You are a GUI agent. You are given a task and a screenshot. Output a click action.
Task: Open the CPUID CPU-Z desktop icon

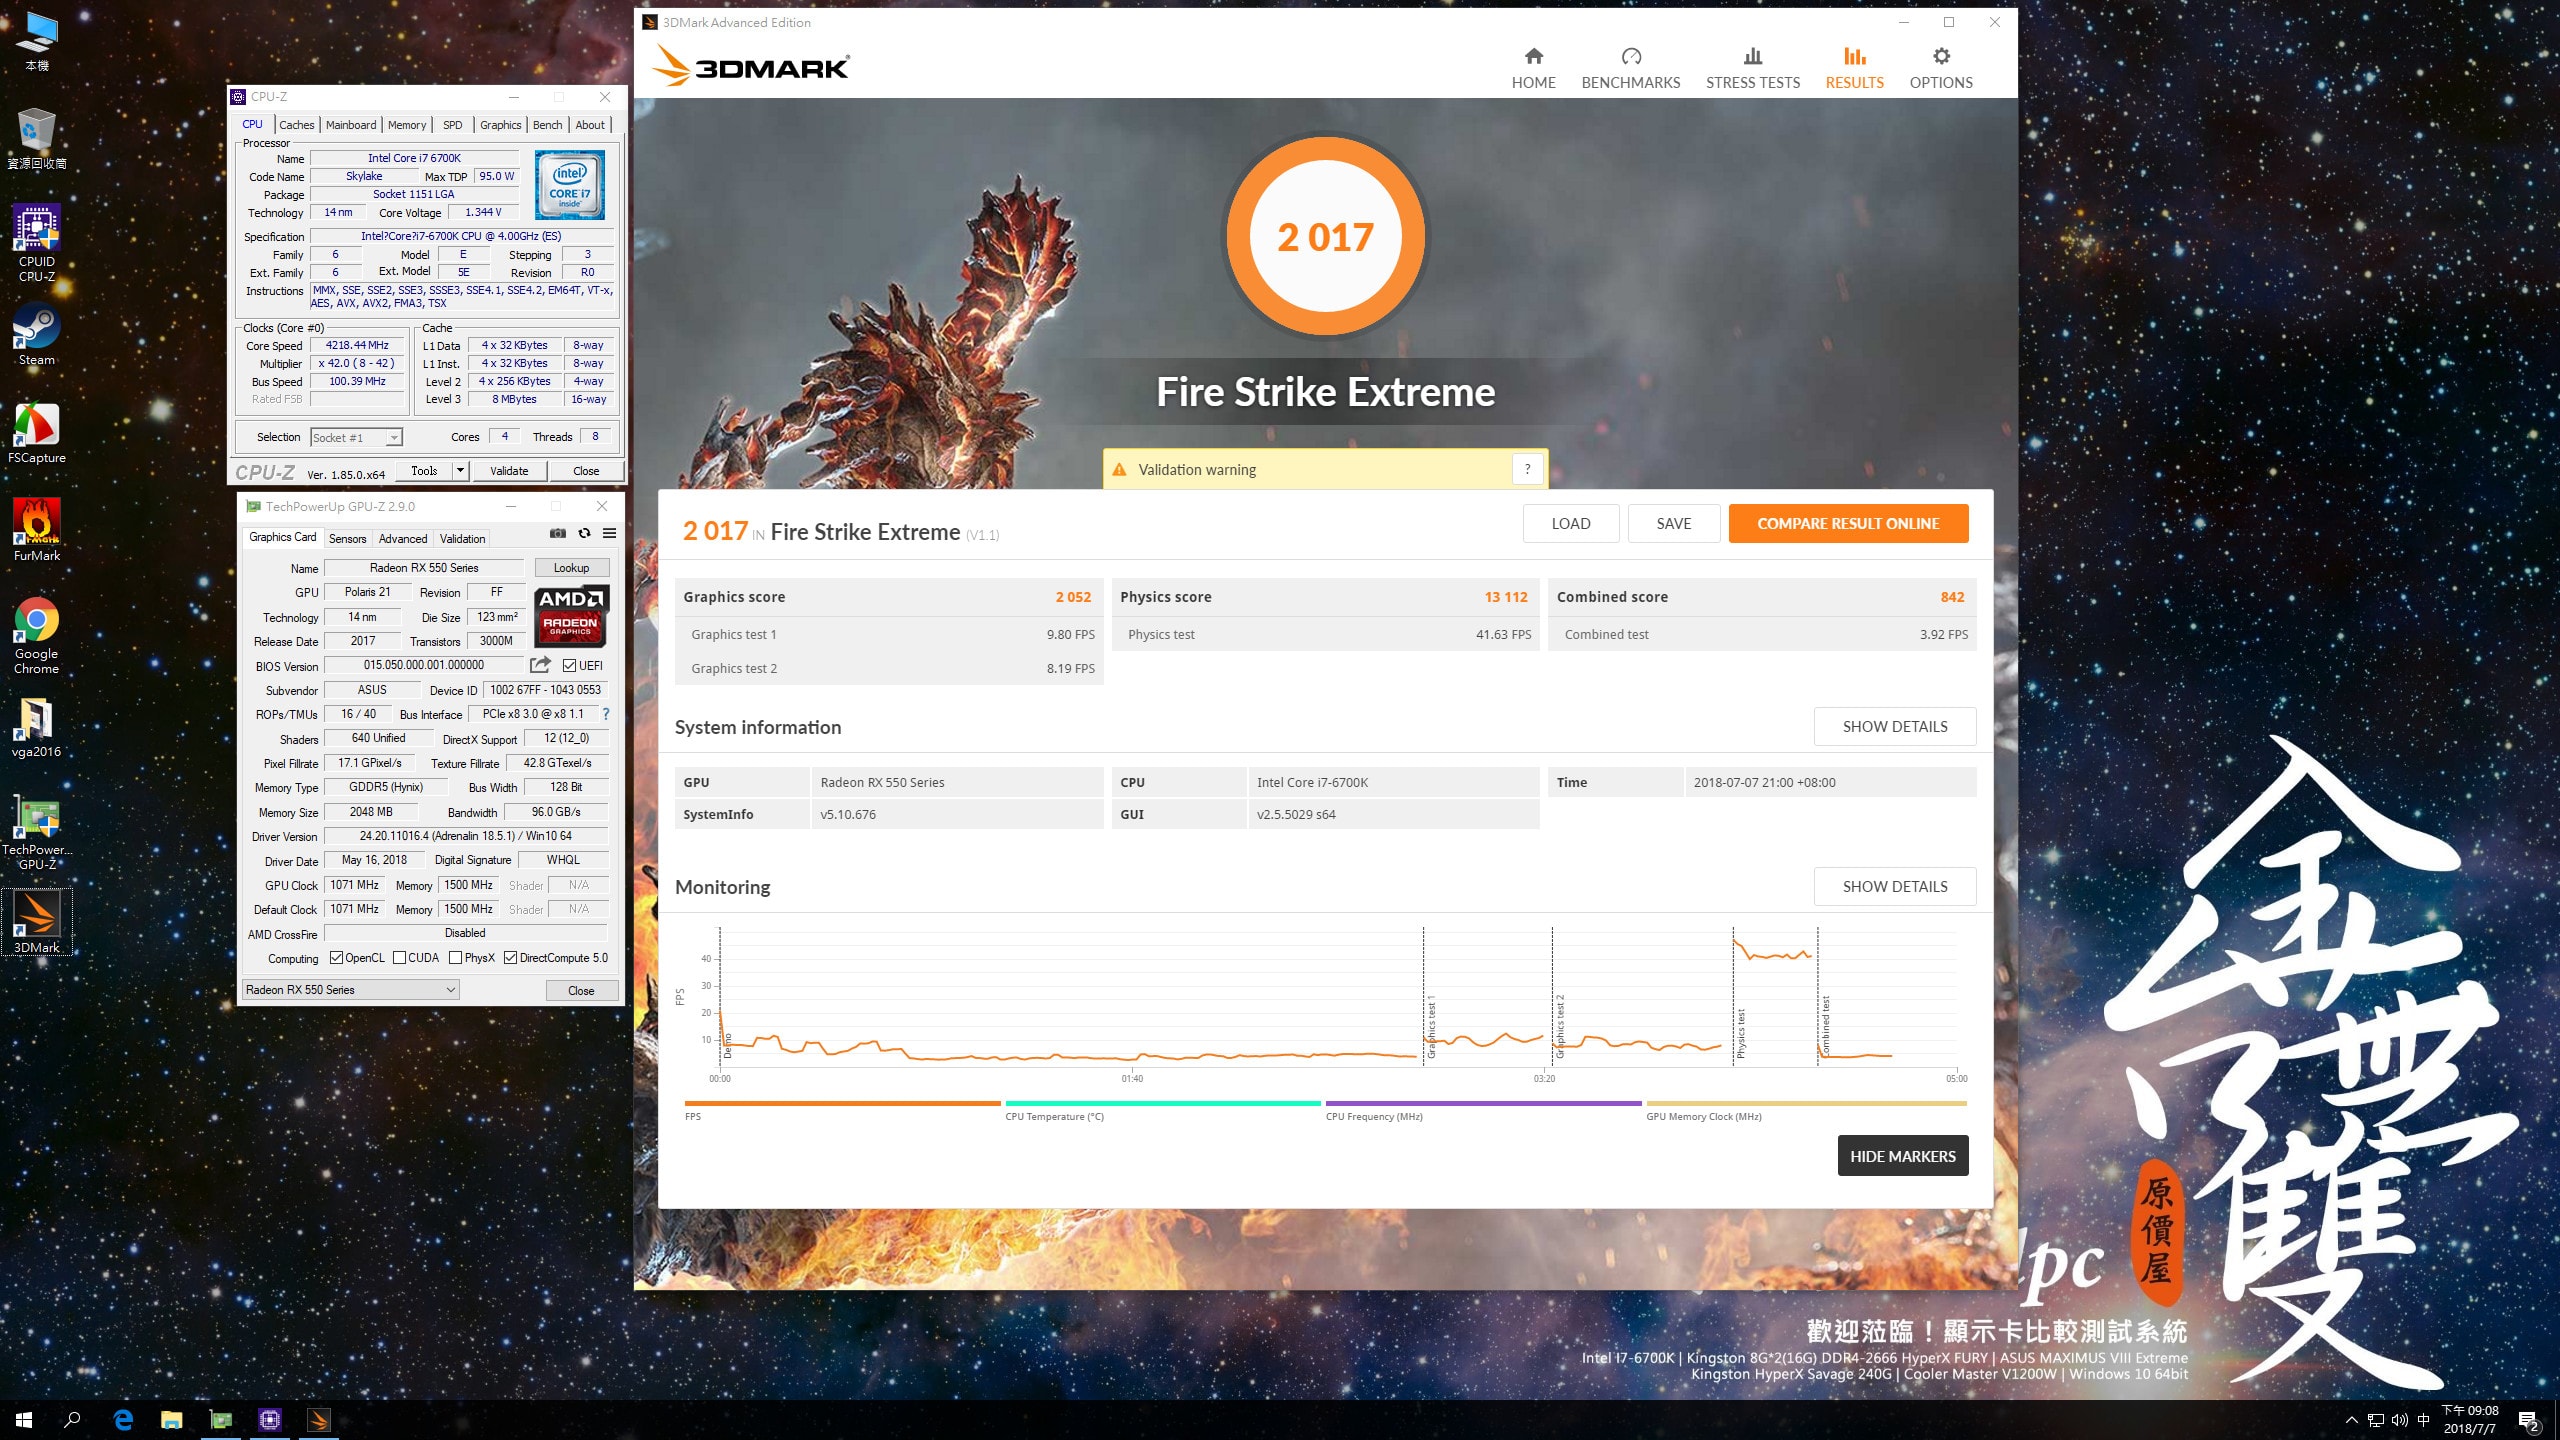click(x=36, y=243)
